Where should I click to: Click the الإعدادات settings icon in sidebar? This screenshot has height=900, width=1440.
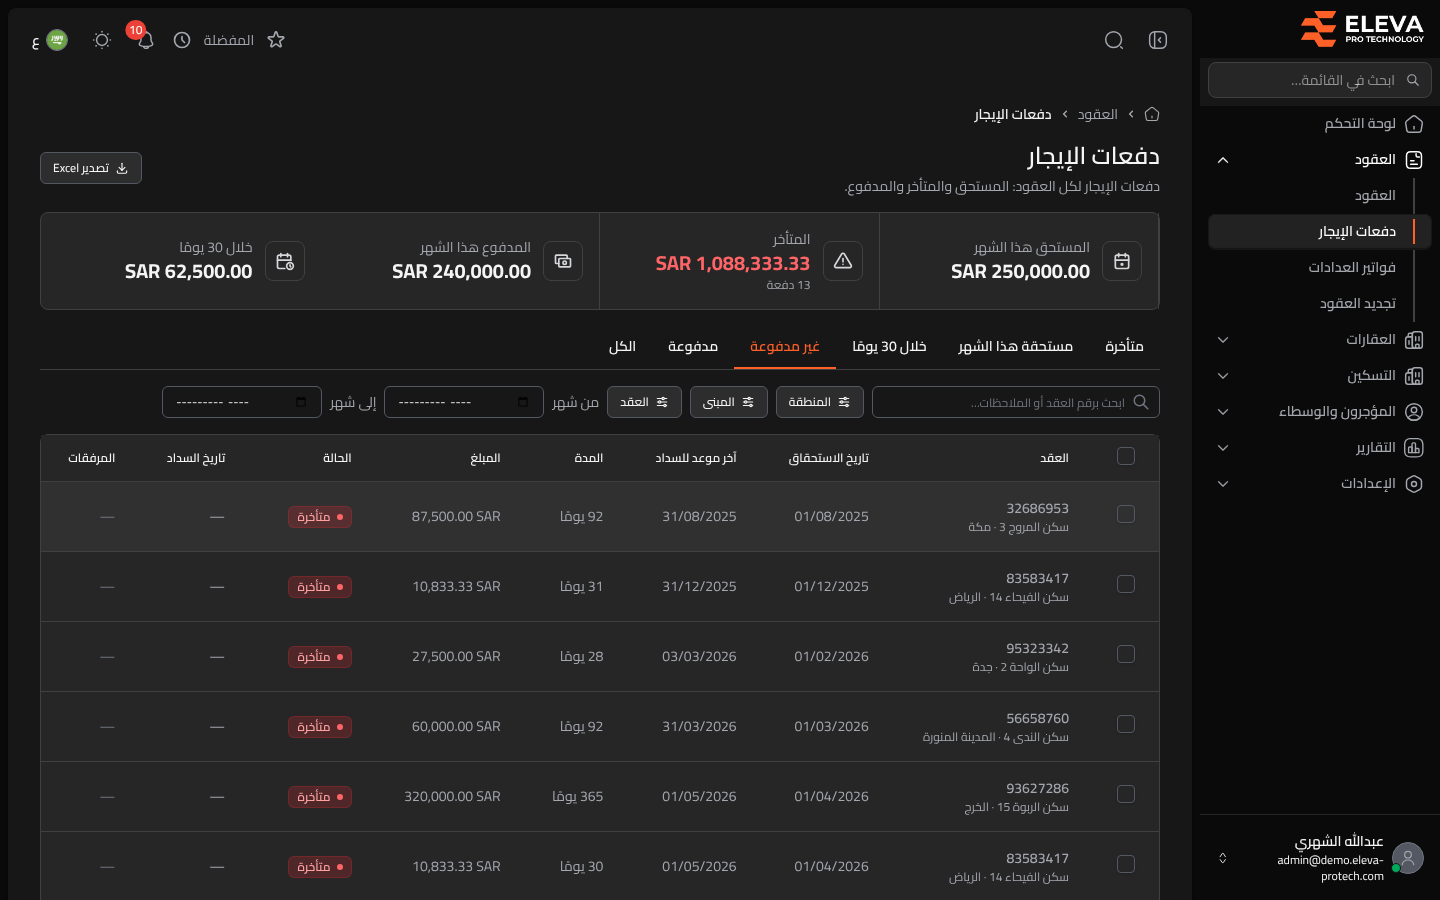point(1414,484)
